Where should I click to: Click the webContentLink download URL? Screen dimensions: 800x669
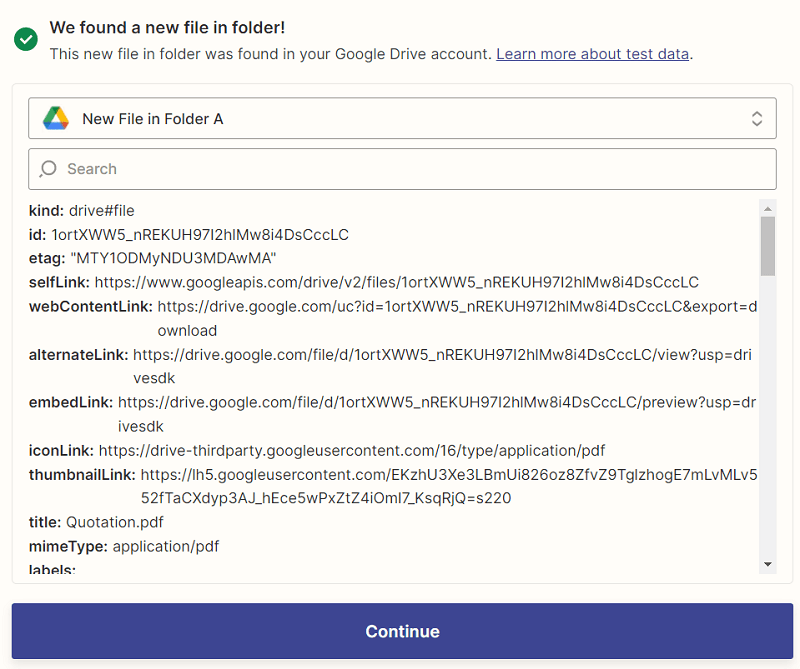tap(457, 306)
